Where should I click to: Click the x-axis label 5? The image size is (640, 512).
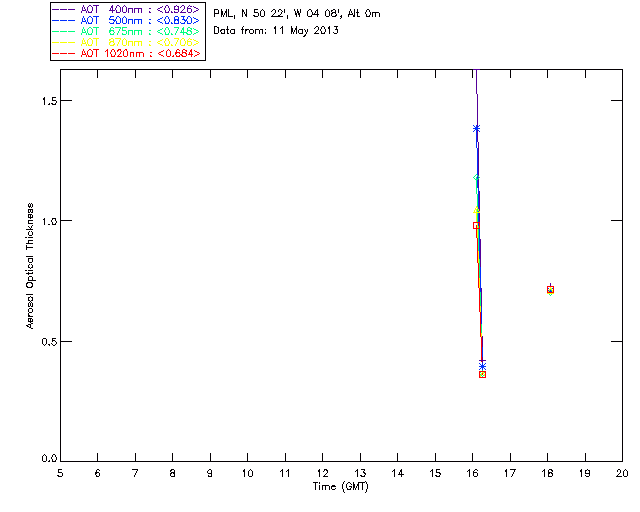[x=60, y=473]
